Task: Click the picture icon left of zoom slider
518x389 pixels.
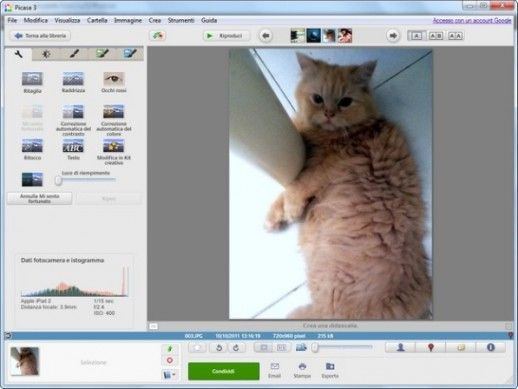Action: 301,348
